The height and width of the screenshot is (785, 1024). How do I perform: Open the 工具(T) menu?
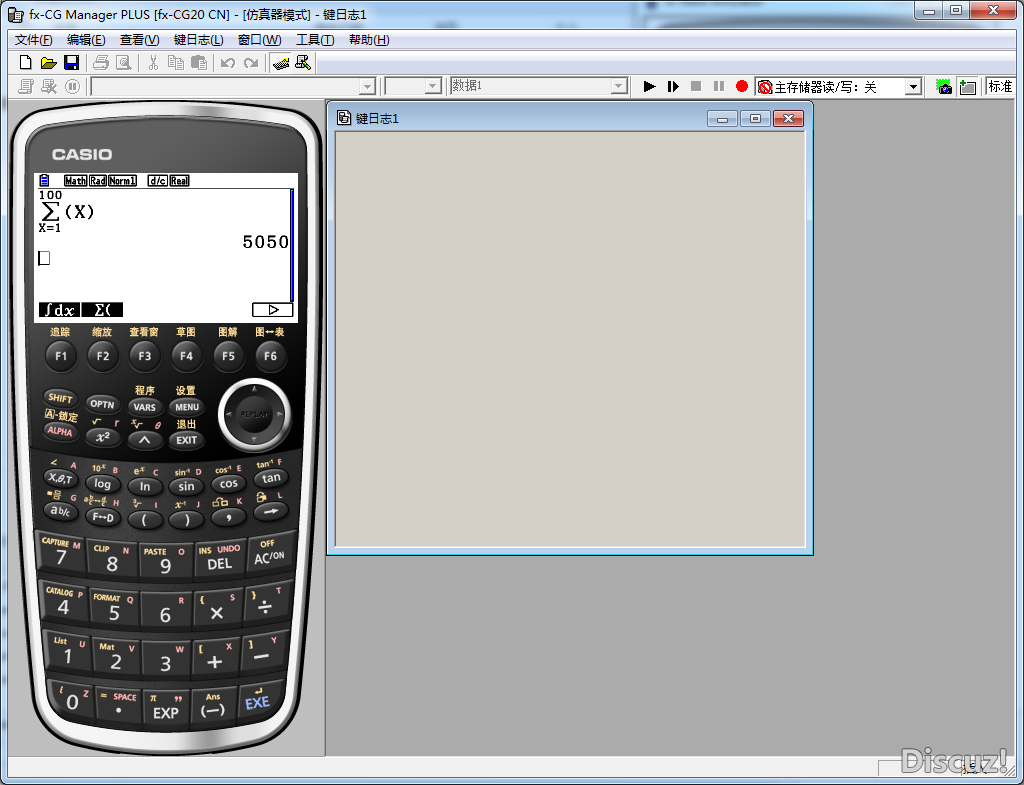tap(315, 40)
